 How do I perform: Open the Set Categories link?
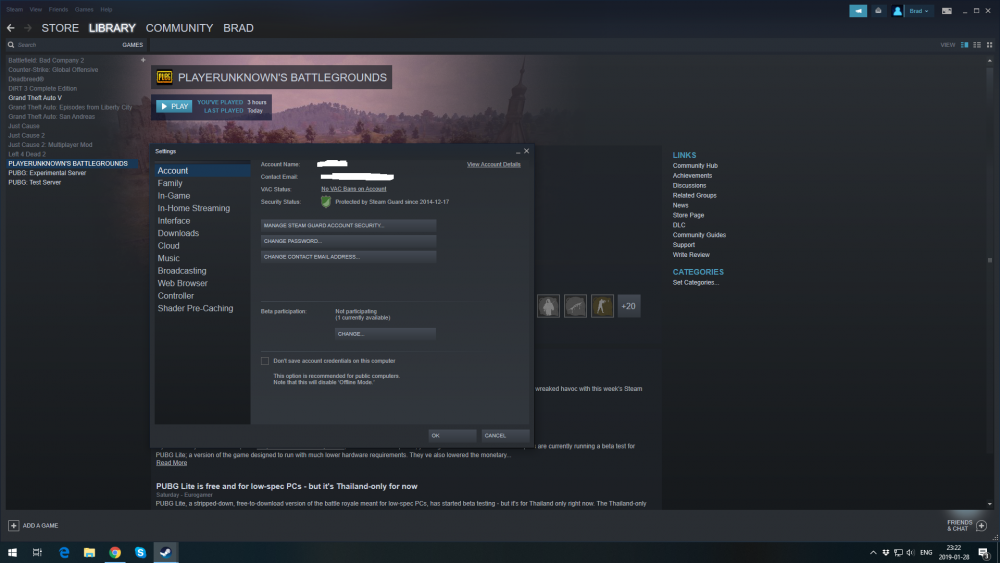click(x=695, y=282)
